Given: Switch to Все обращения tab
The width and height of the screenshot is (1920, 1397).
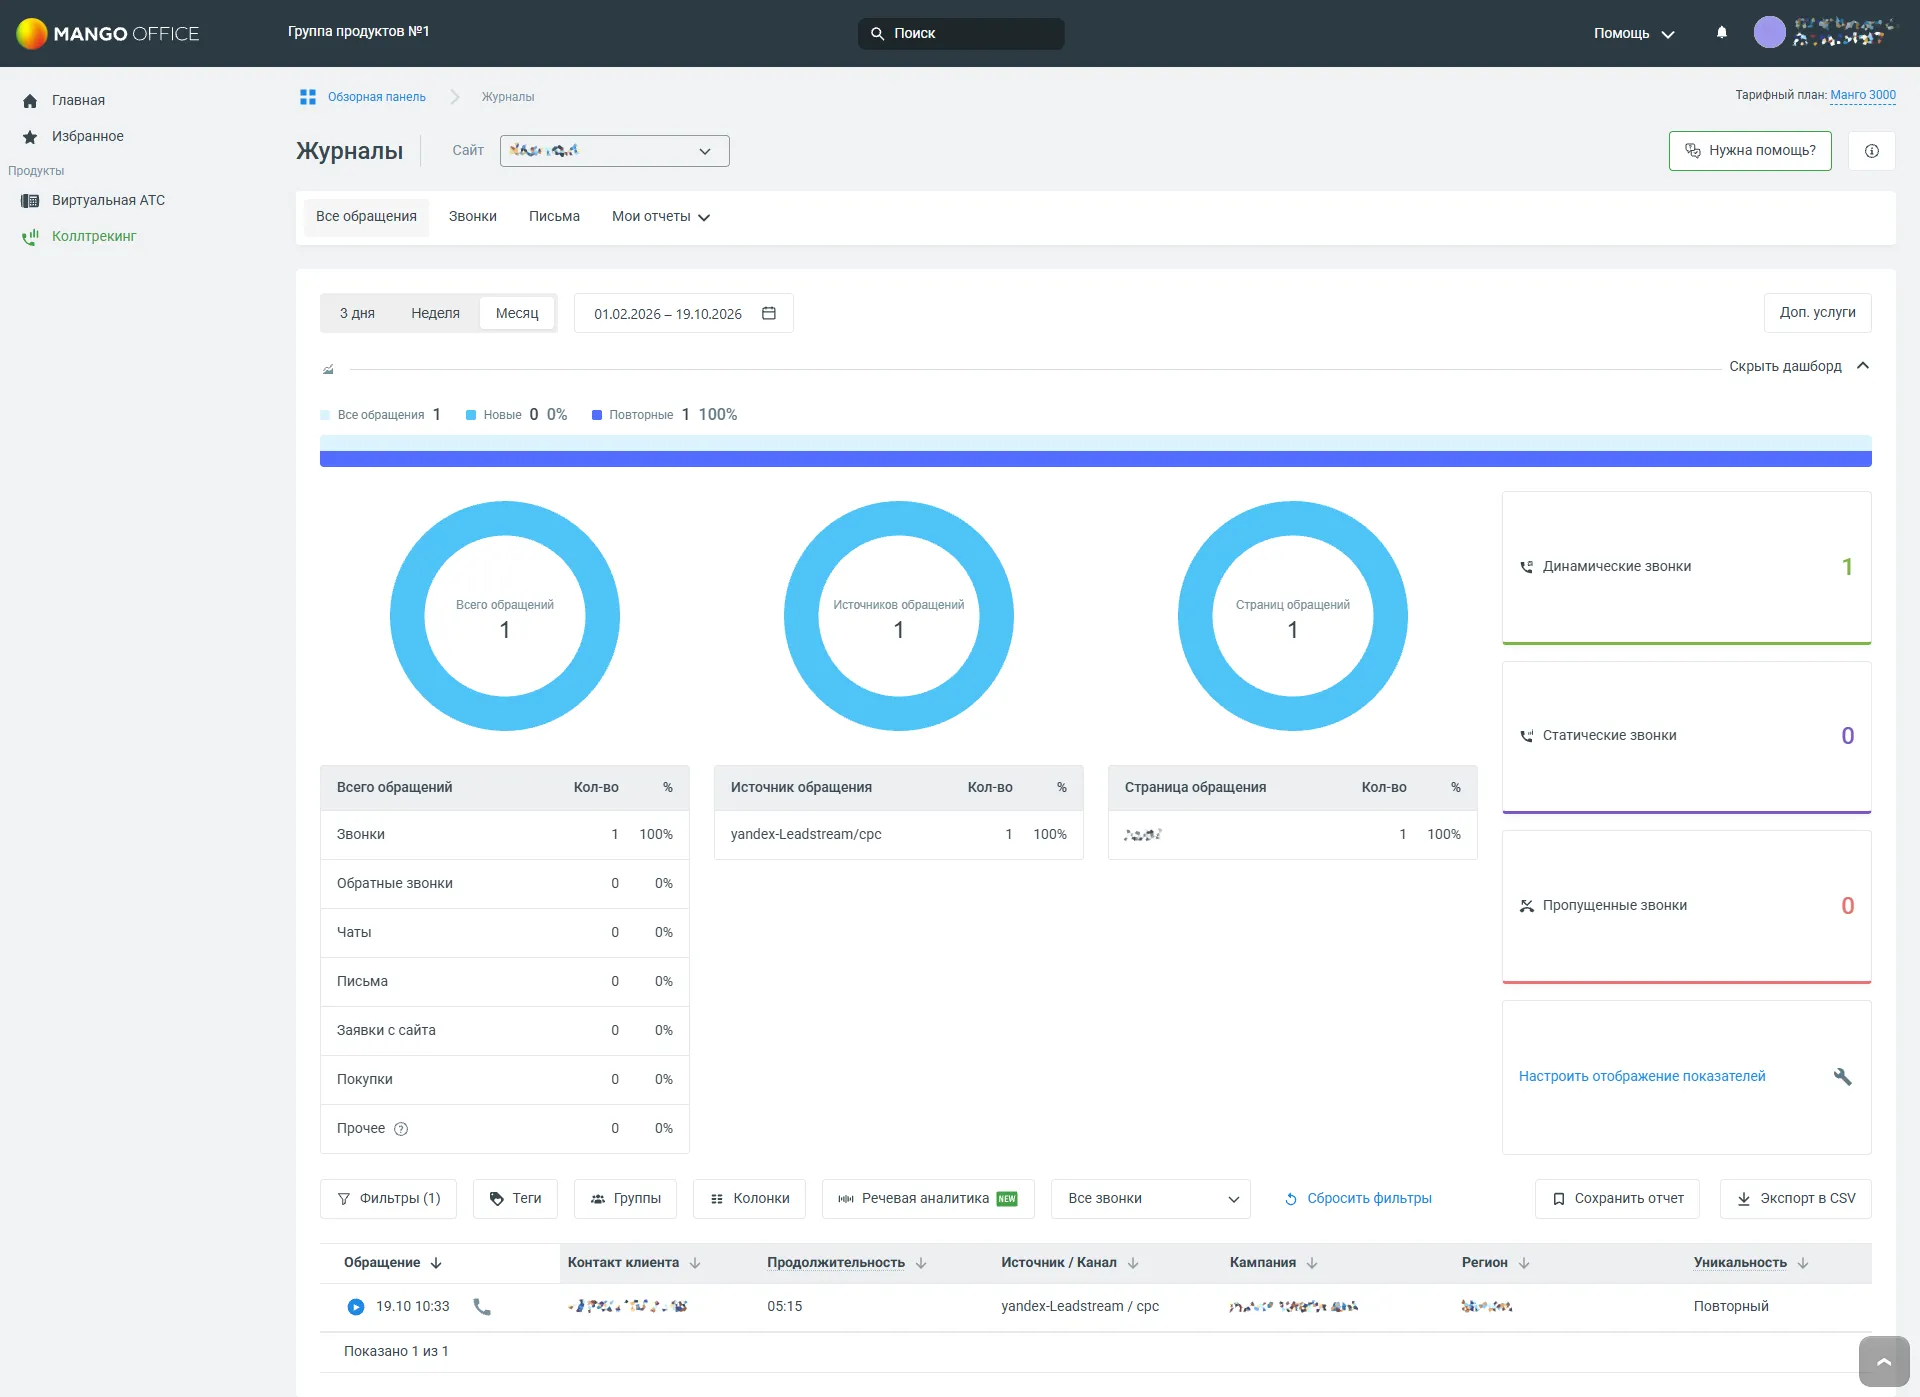Looking at the screenshot, I should (x=366, y=217).
